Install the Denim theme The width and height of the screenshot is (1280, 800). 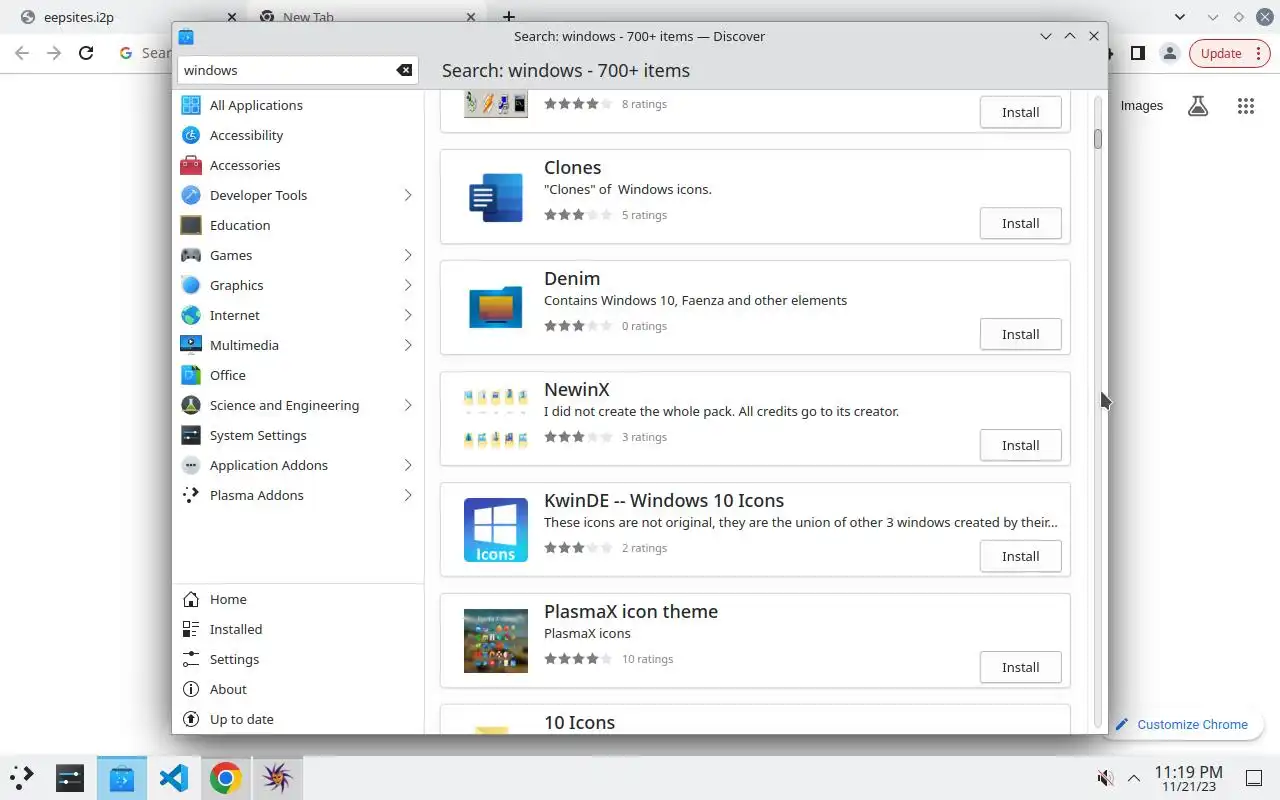coord(1020,334)
